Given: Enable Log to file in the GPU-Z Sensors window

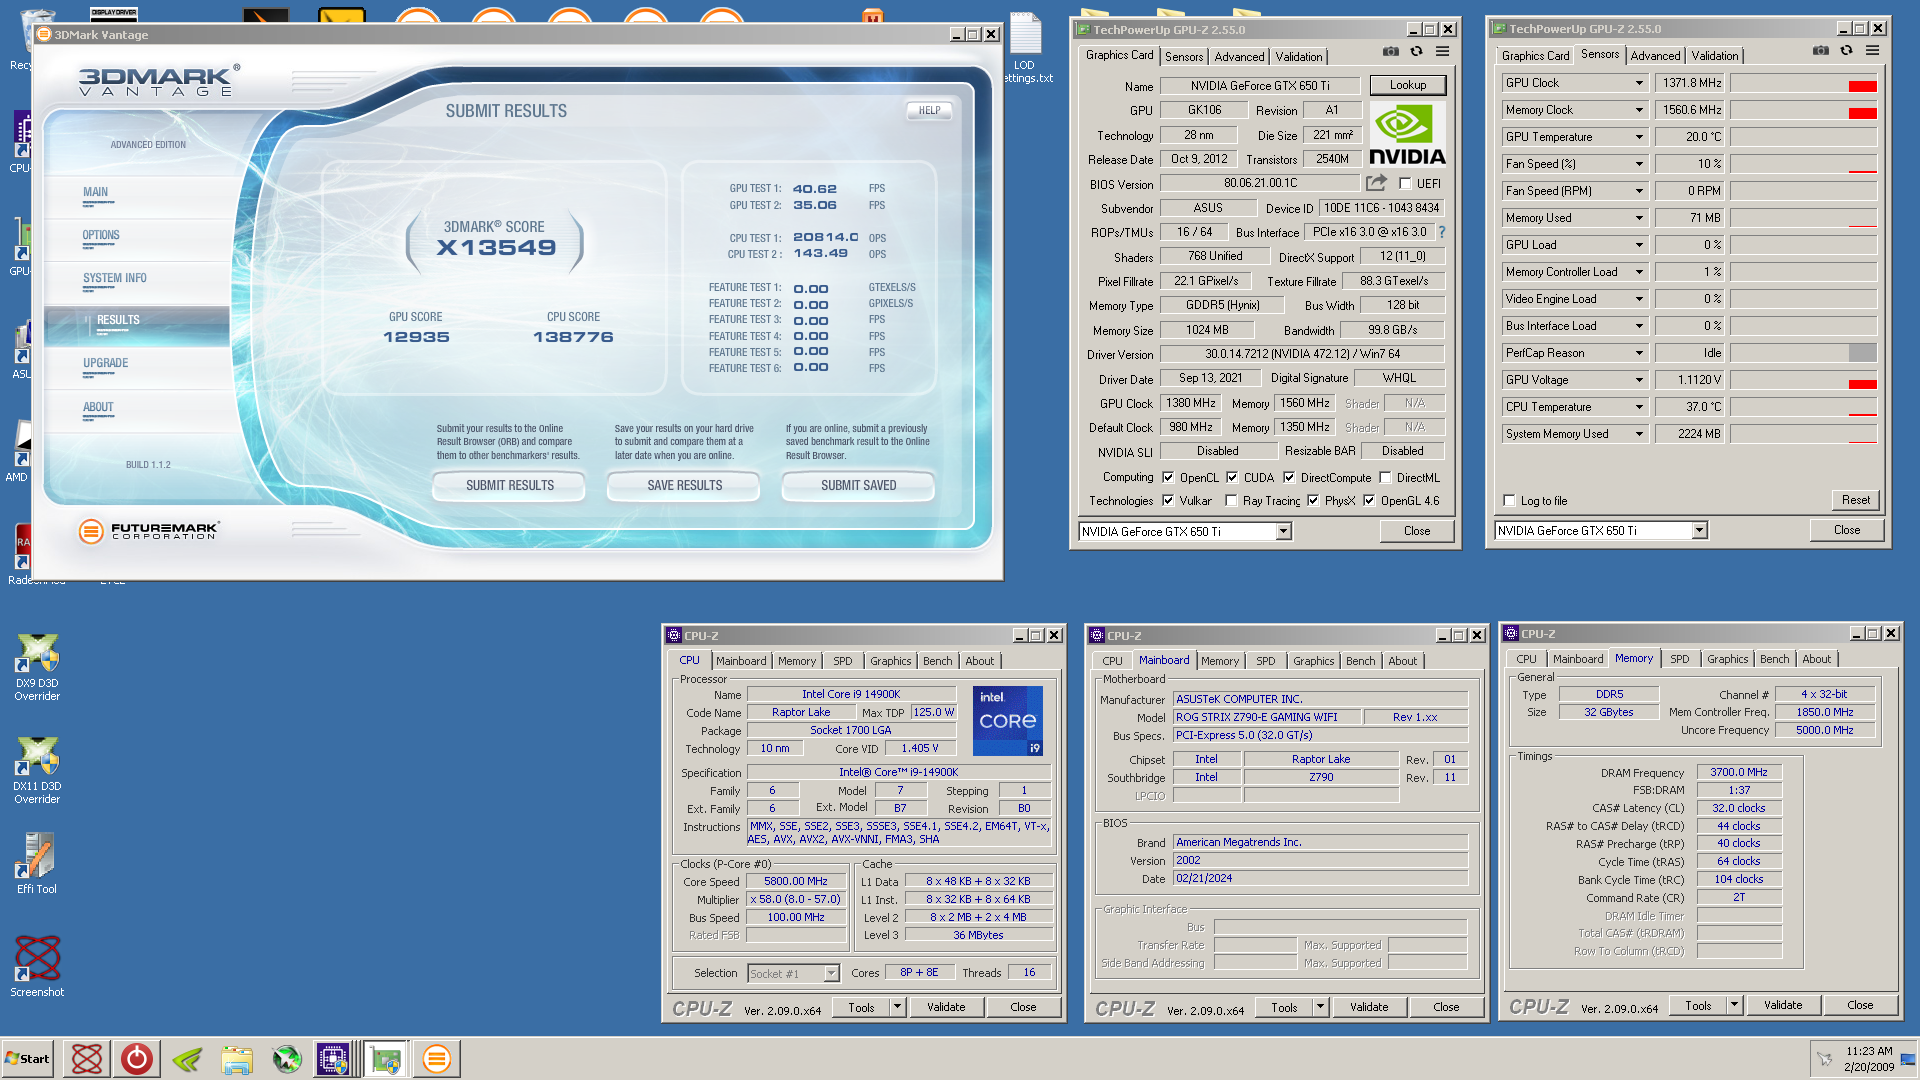Looking at the screenshot, I should [1509, 500].
